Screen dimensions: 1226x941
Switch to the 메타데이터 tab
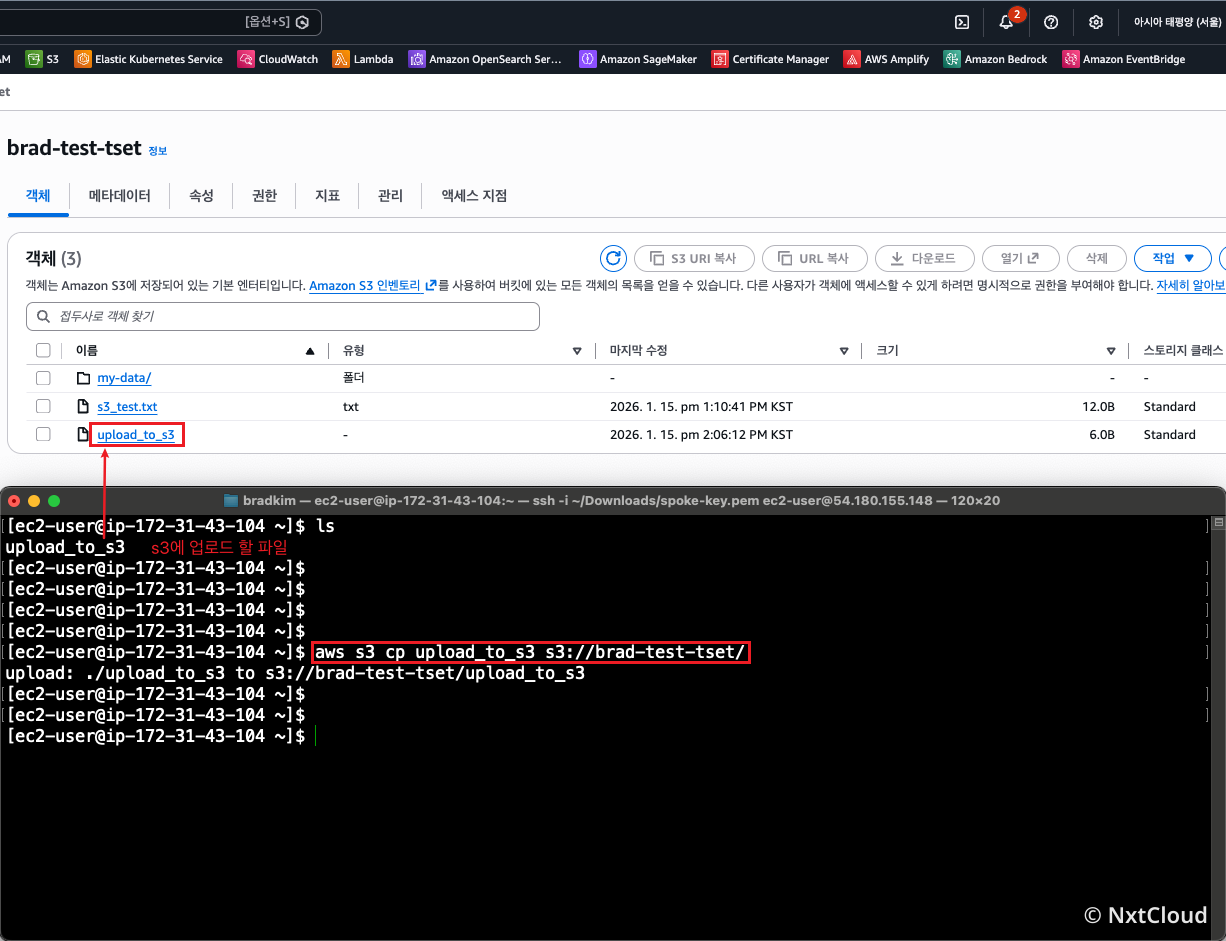point(120,196)
